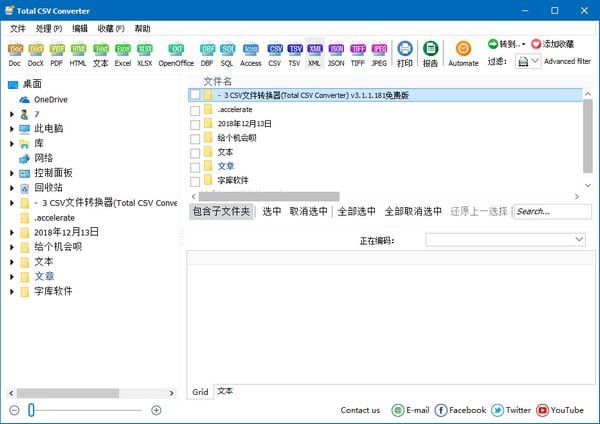
Task: Click the 选中 check button
Action: pyautogui.click(x=272, y=211)
